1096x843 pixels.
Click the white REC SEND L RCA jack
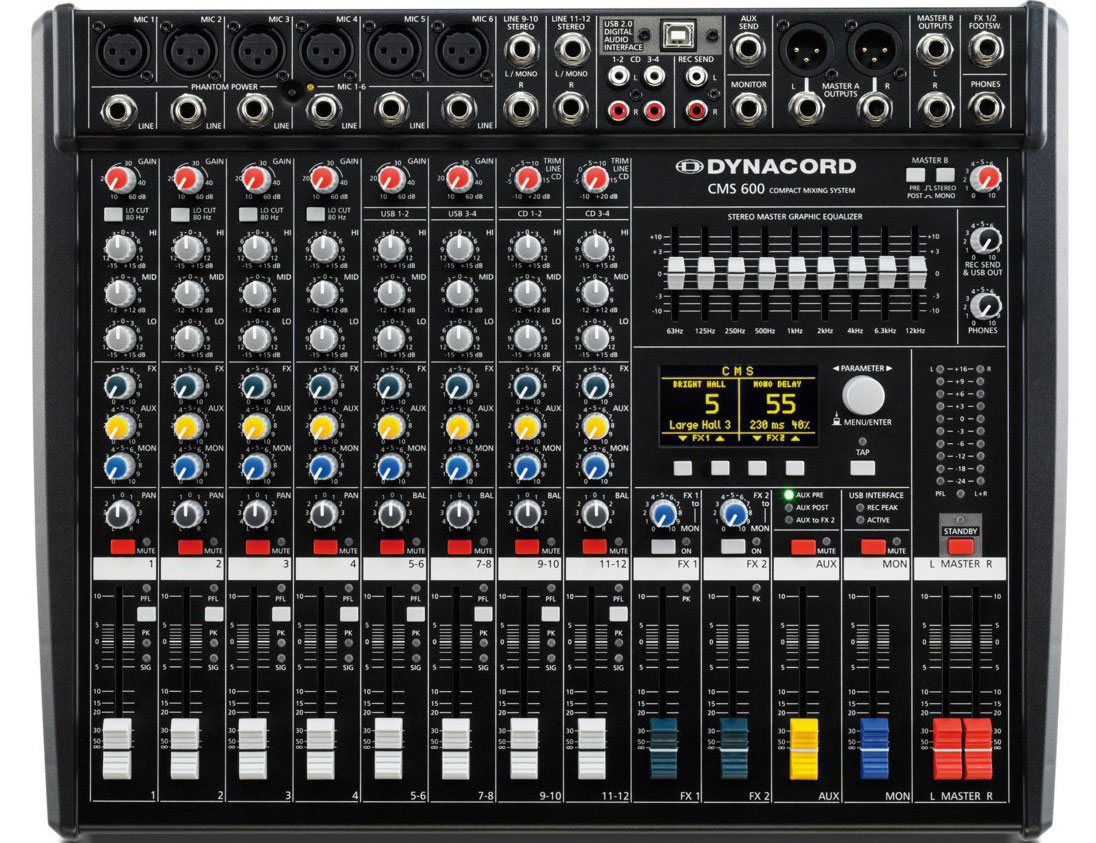[x=695, y=75]
